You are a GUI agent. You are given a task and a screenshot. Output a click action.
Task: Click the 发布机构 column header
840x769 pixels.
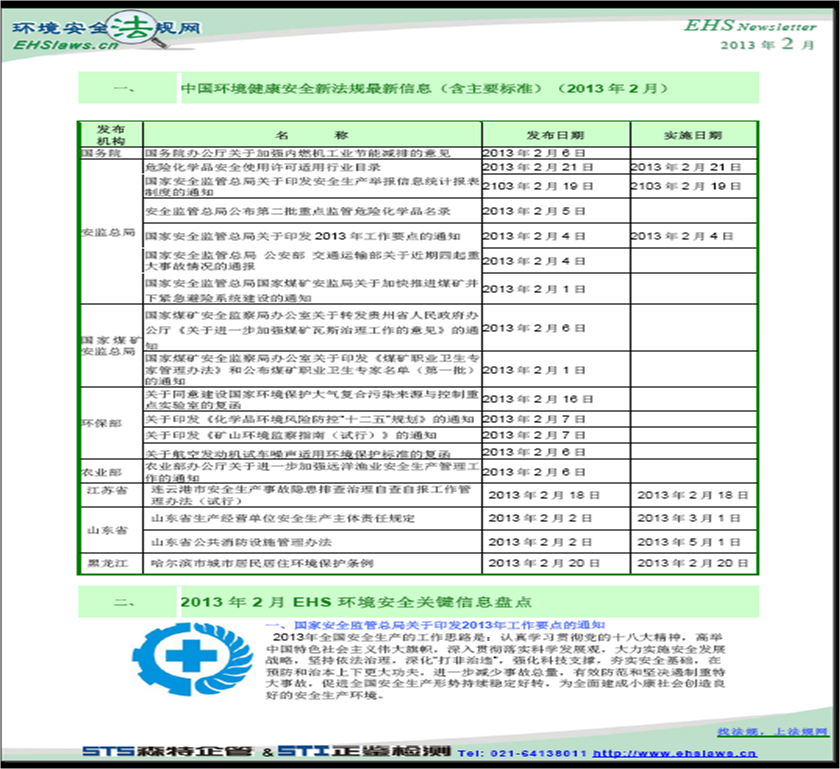click(x=111, y=135)
